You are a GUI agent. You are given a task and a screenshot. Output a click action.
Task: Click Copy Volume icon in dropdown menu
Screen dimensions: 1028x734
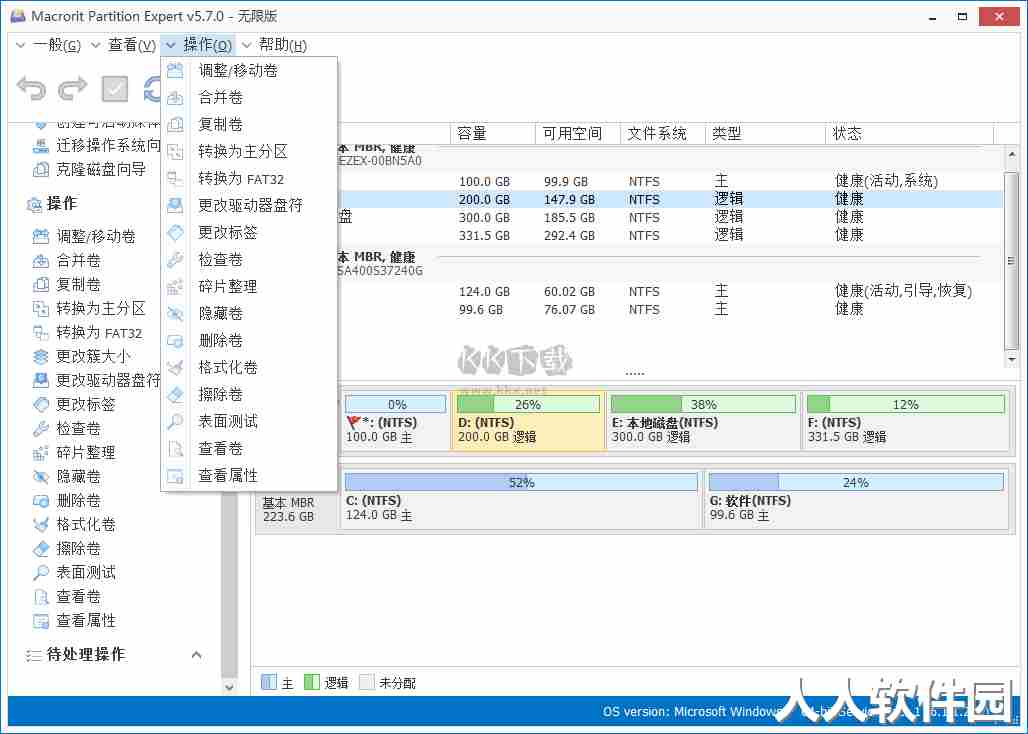[x=175, y=125]
